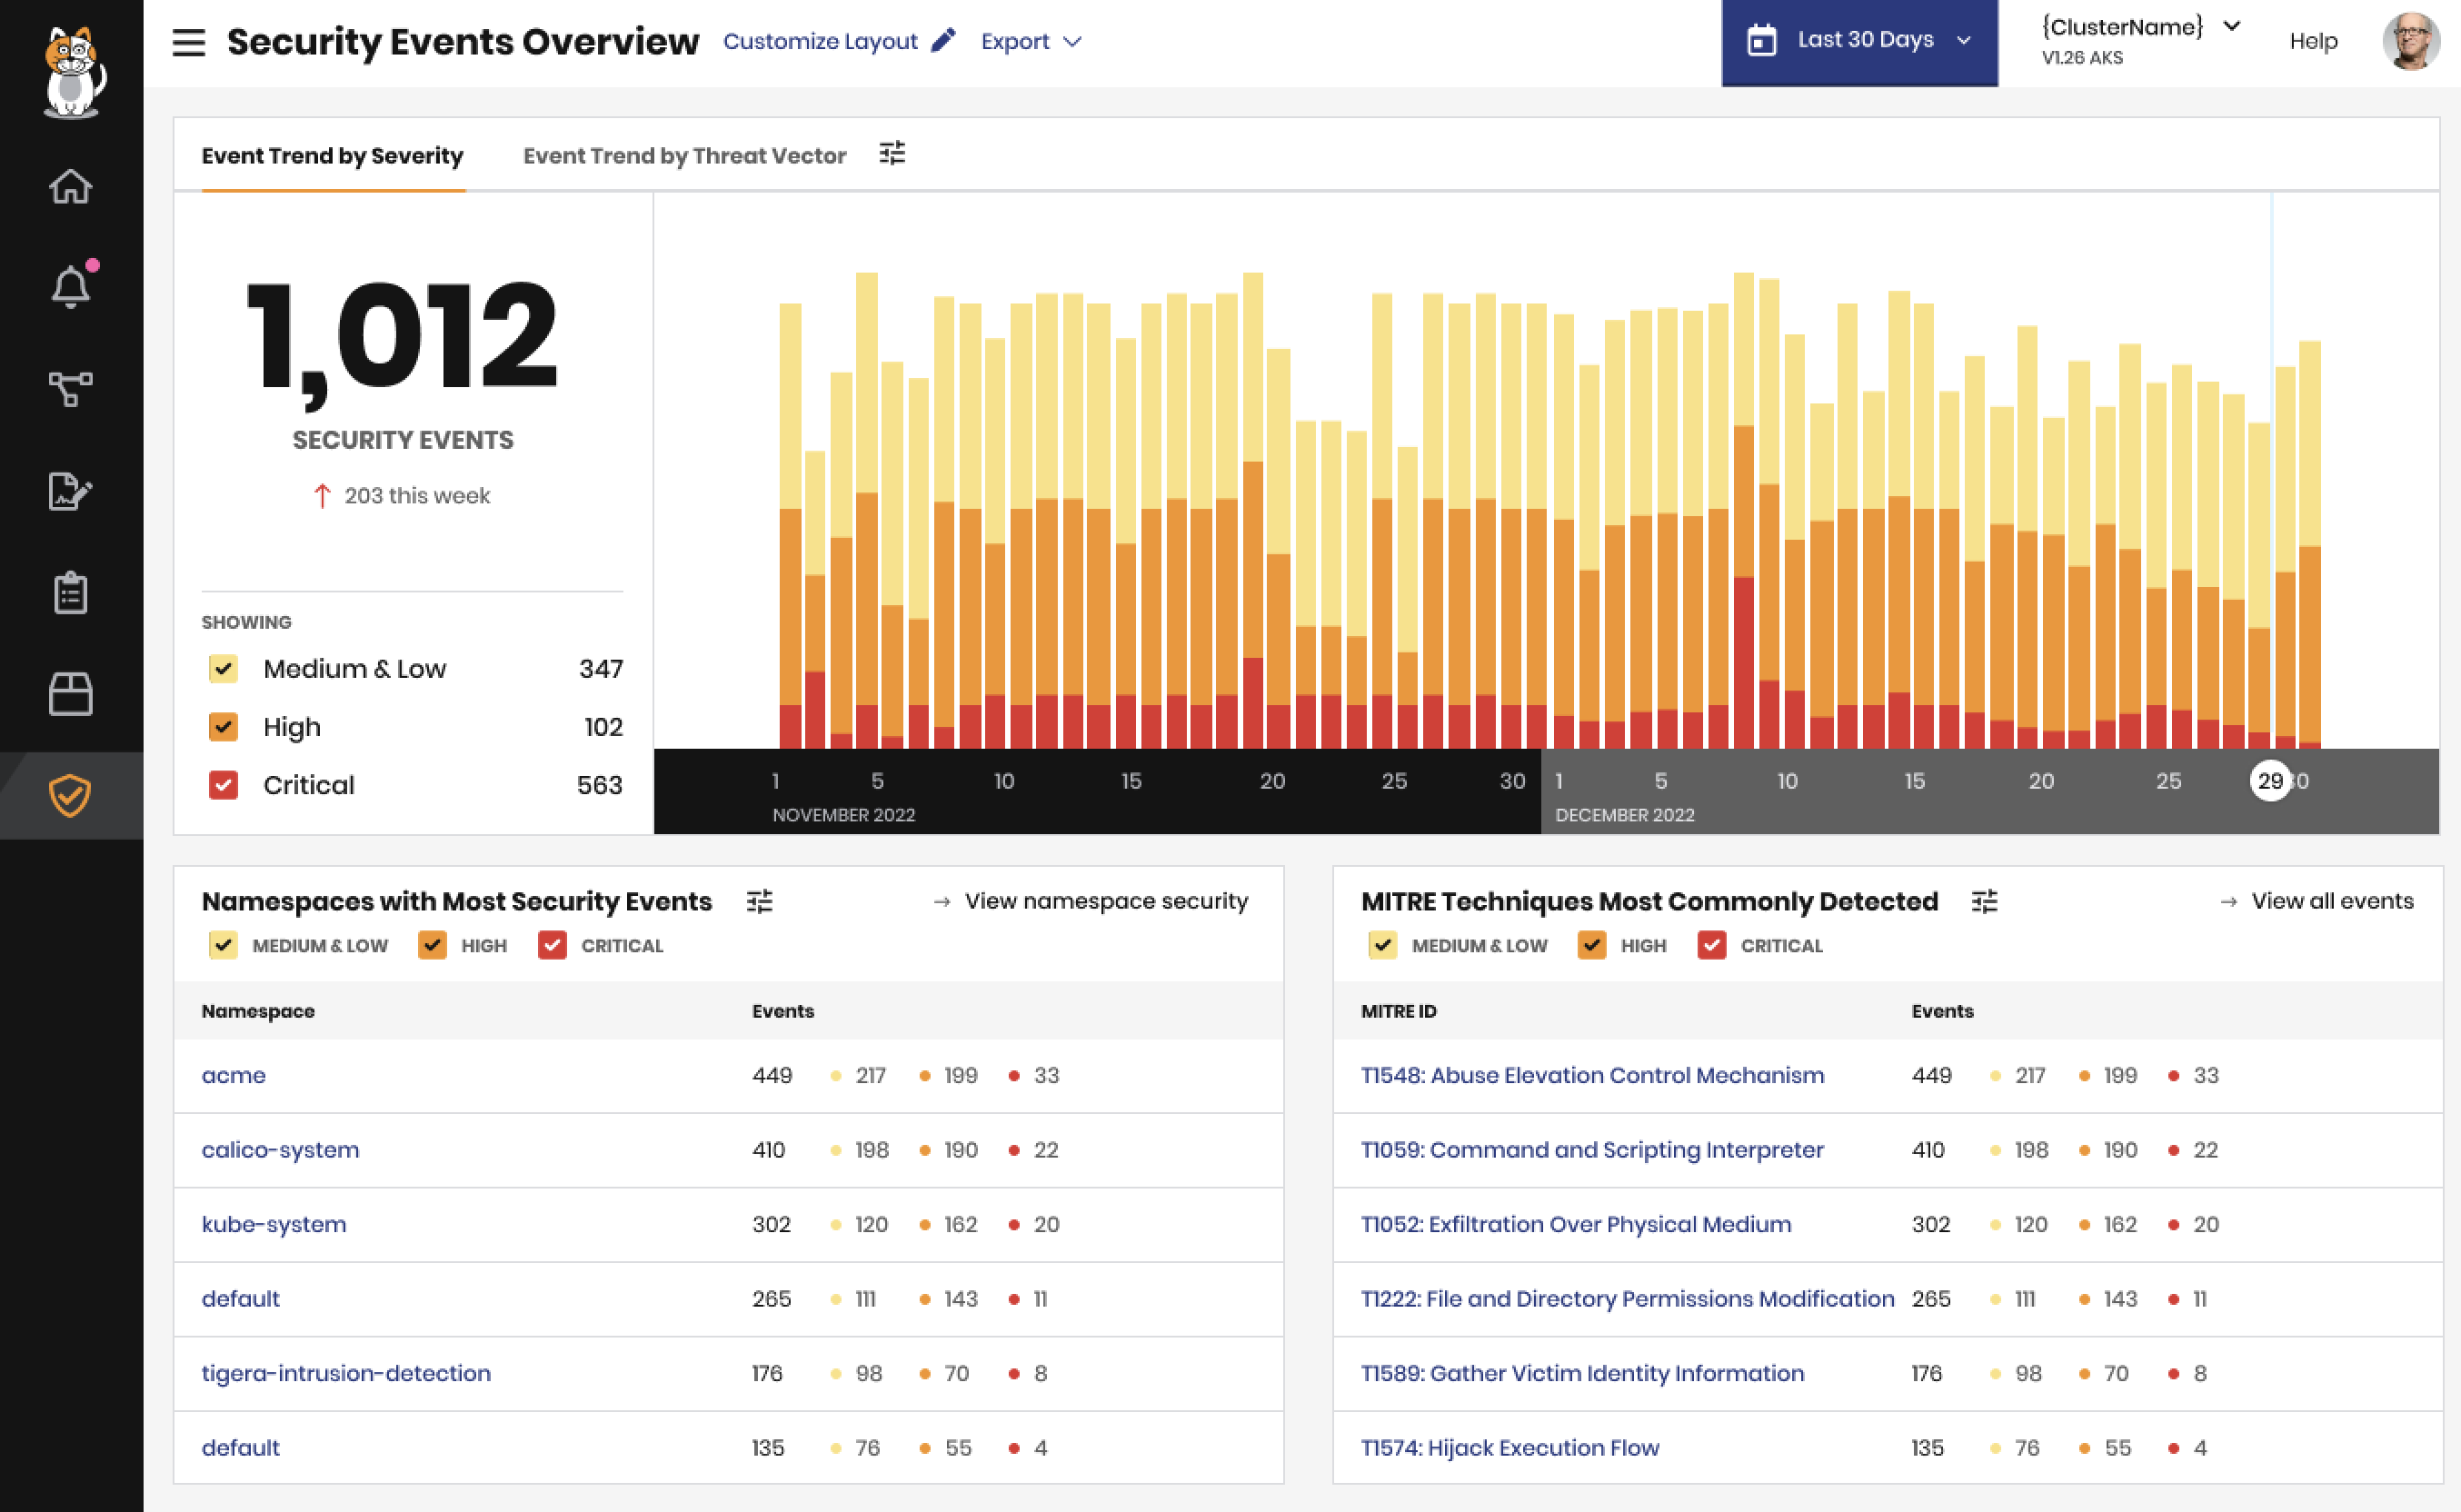The height and width of the screenshot is (1512, 2461).
Task: Click the filter sliders icon on MITRE table
Action: pos(1983,900)
